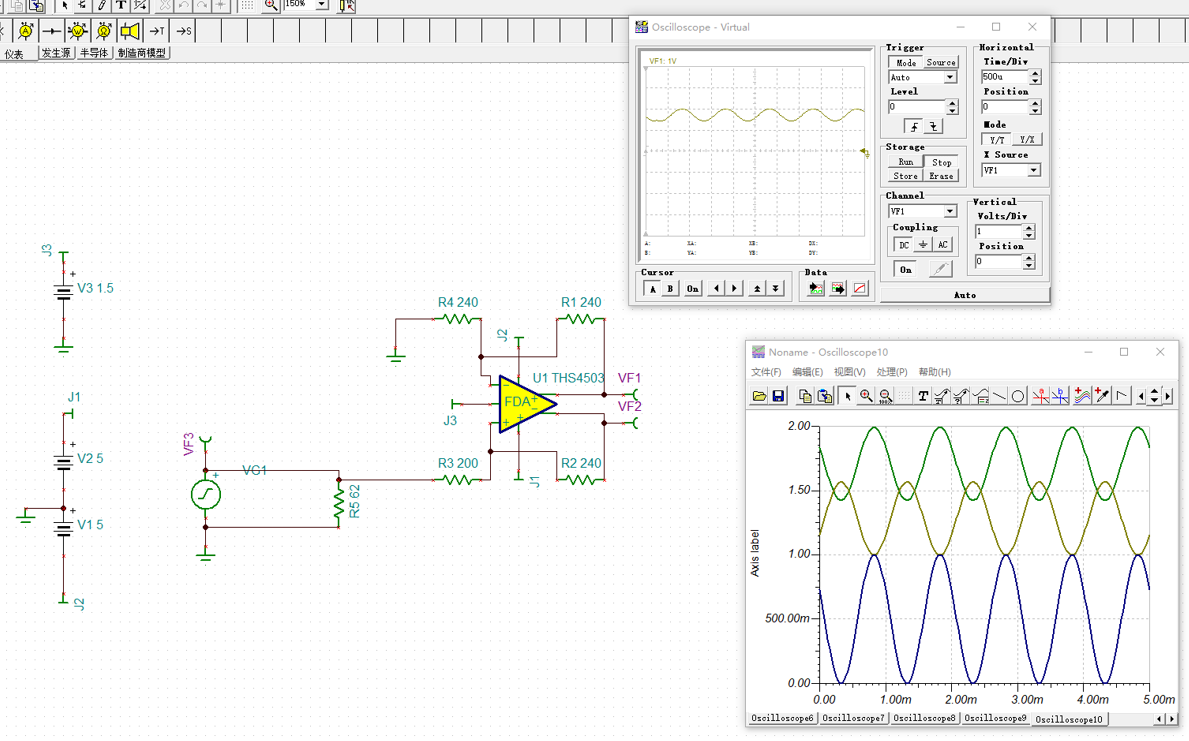The image size is (1189, 741).
Task: Switch to the 半导体 component tab
Action: [93, 53]
